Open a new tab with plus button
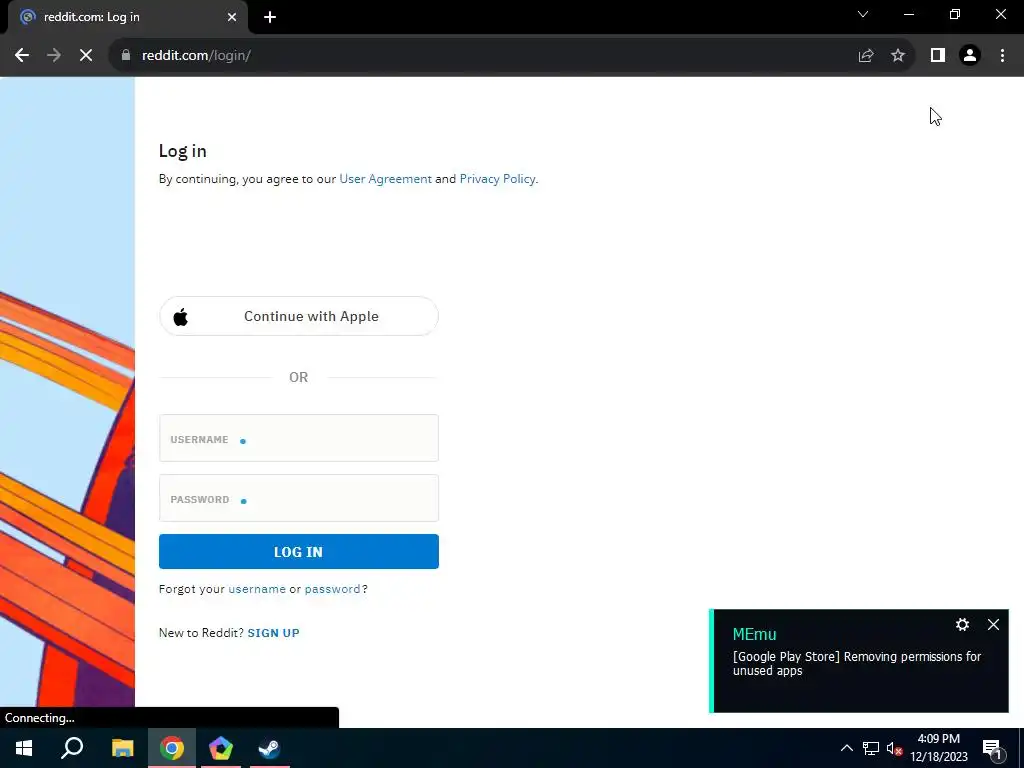Viewport: 1024px width, 768px height. click(270, 17)
